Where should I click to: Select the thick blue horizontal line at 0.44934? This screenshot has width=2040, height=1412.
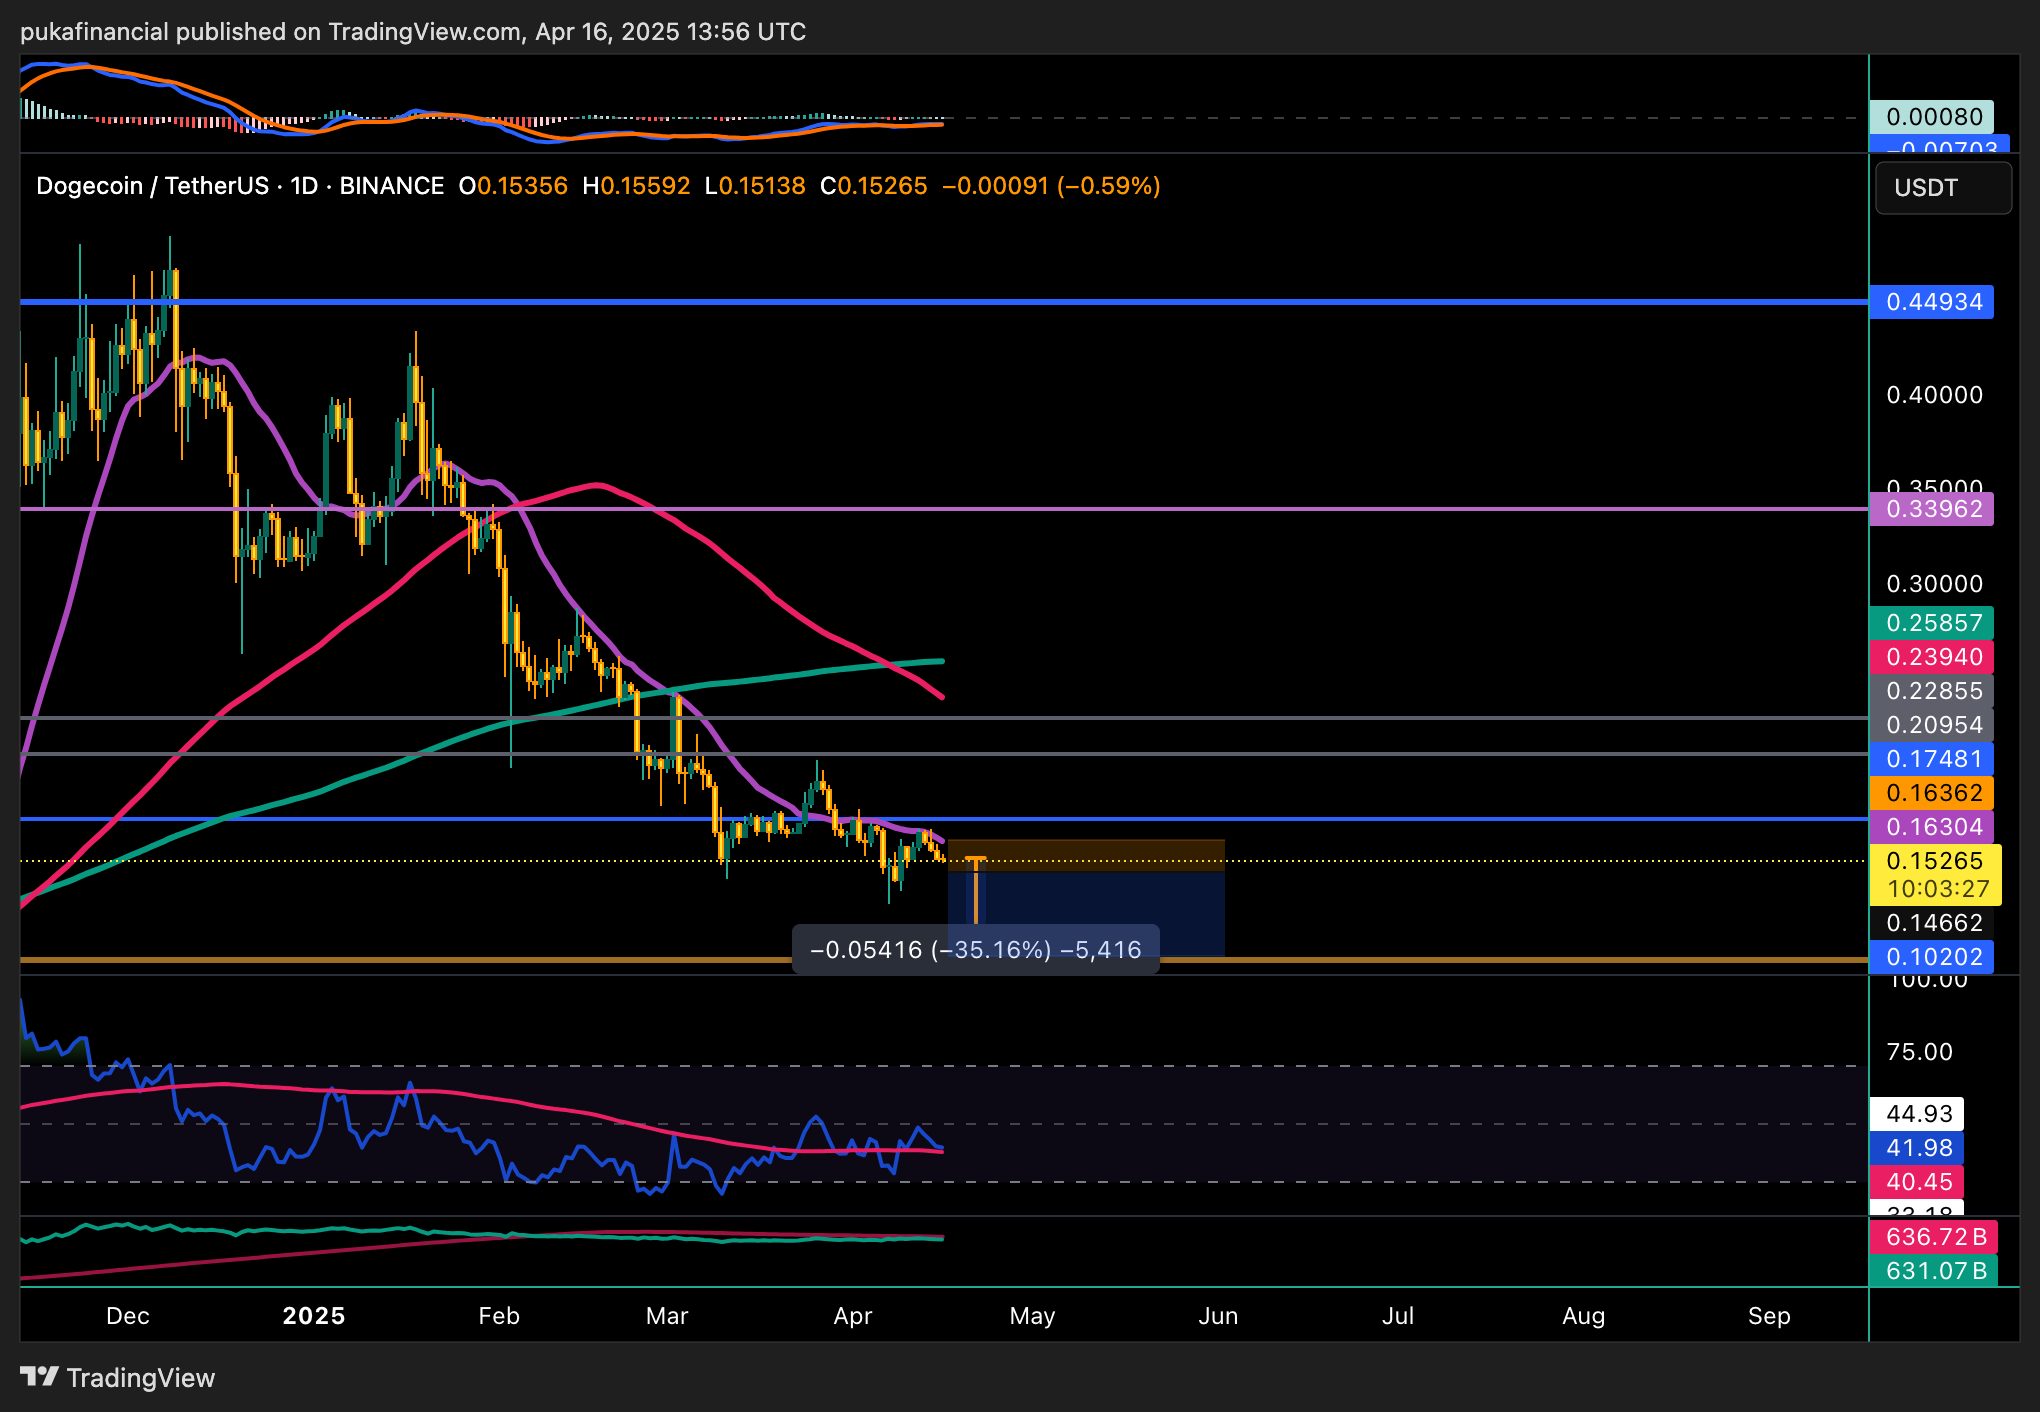point(1100,301)
